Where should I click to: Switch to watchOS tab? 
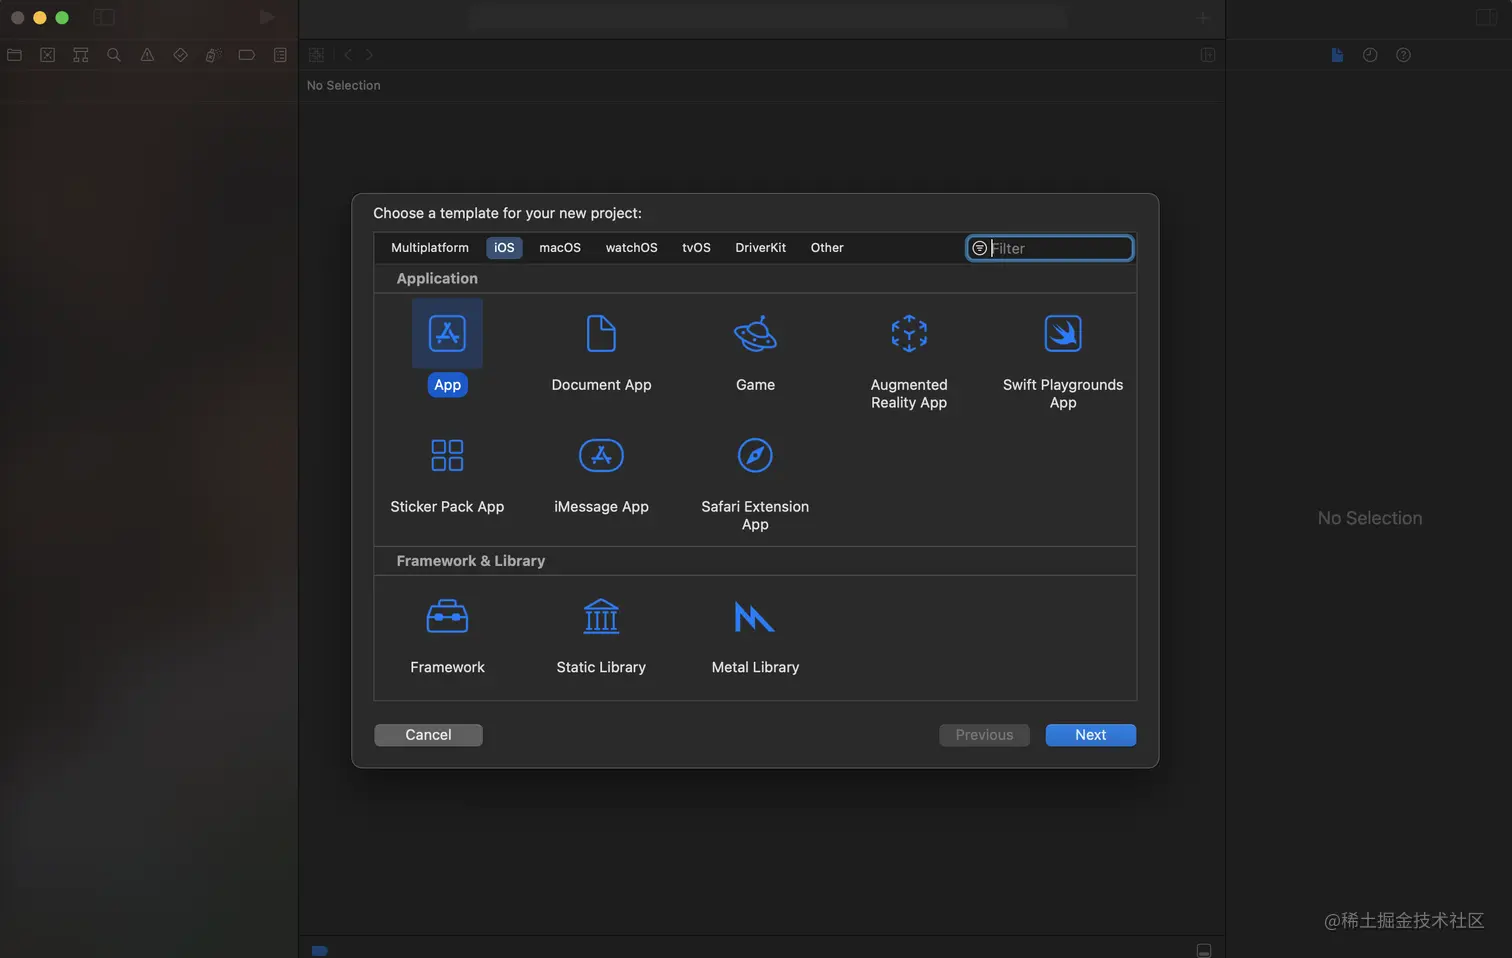click(631, 248)
